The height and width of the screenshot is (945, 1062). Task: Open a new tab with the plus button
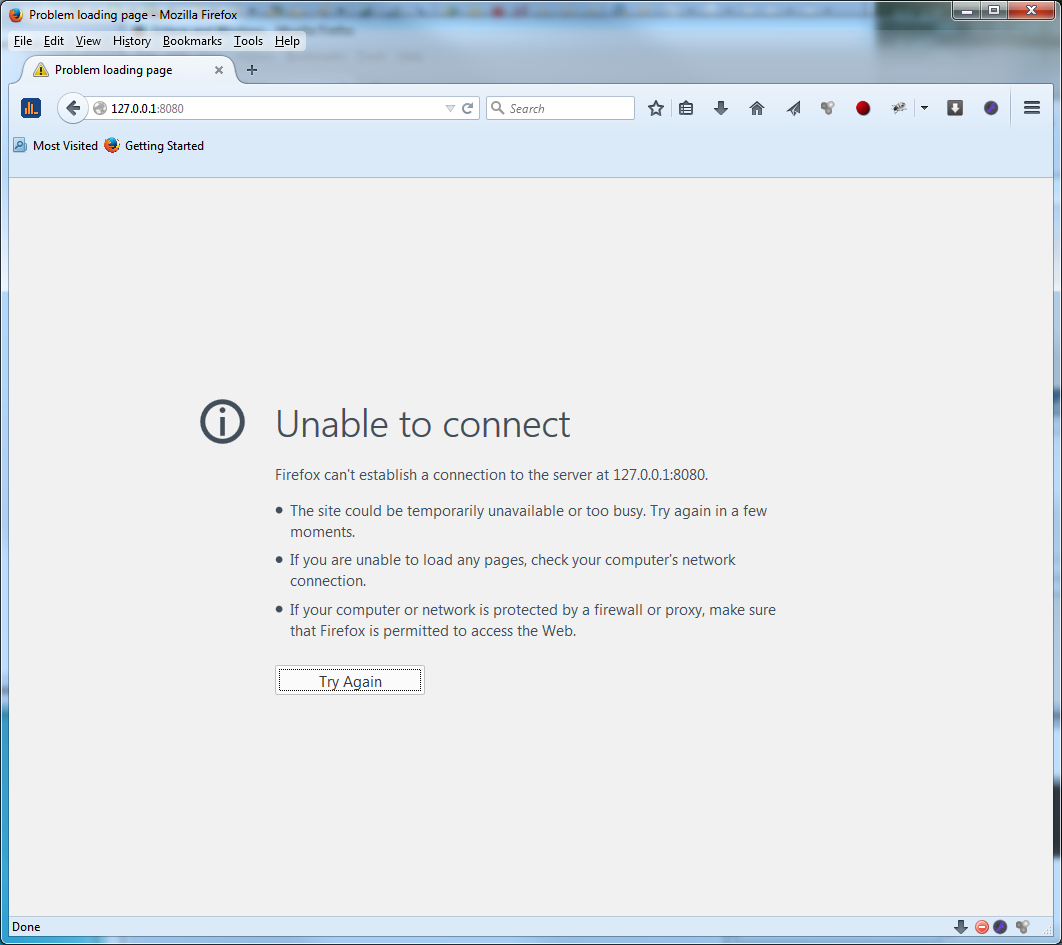(x=252, y=70)
